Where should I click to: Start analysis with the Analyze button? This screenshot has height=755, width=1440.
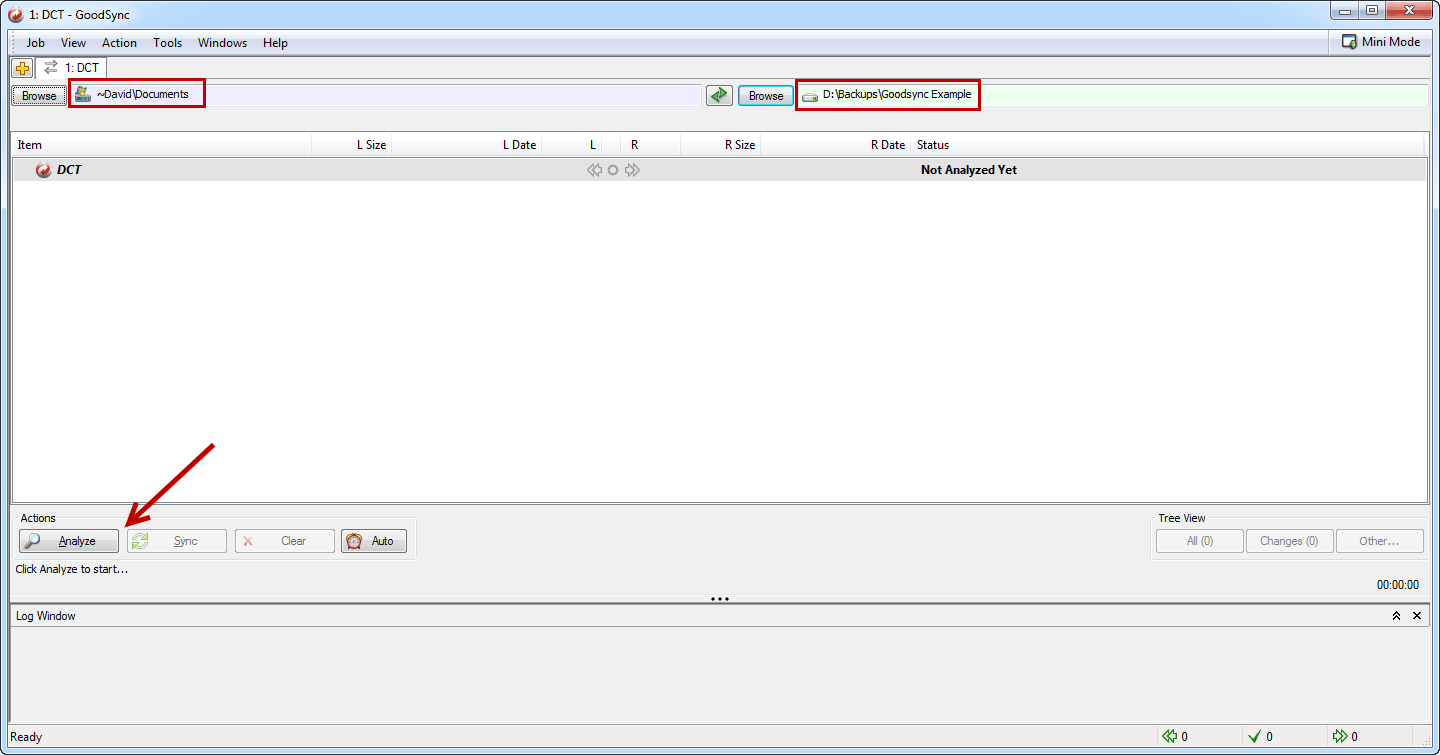[x=69, y=541]
